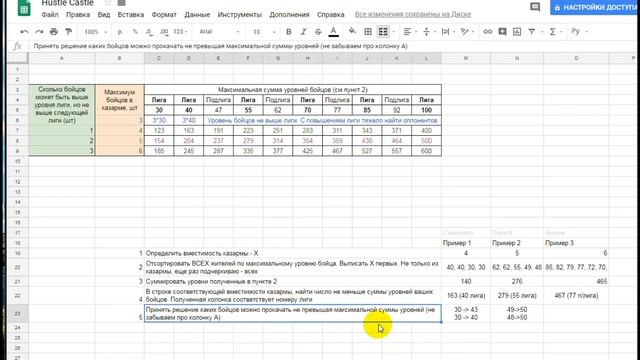Choose text color
640x360 pixels.
pyautogui.click(x=333, y=32)
